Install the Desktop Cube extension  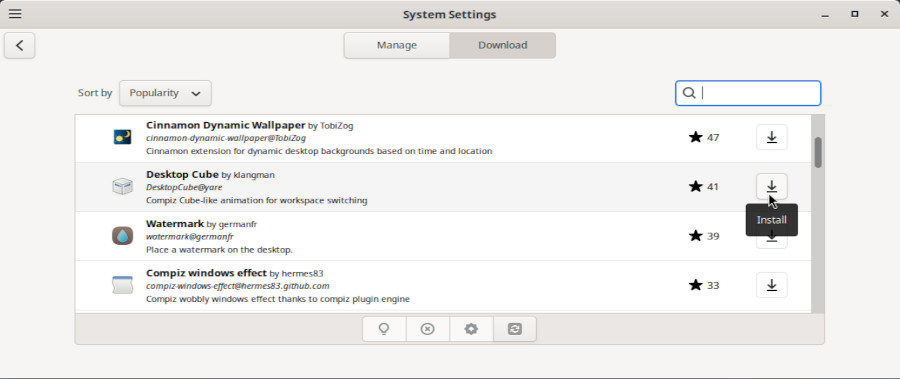(771, 186)
